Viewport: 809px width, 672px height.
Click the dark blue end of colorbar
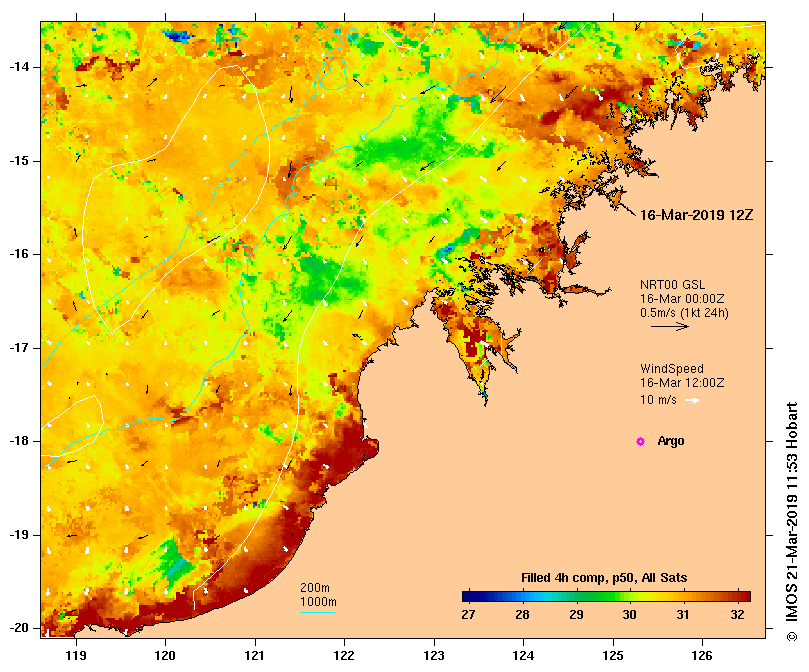click(467, 597)
